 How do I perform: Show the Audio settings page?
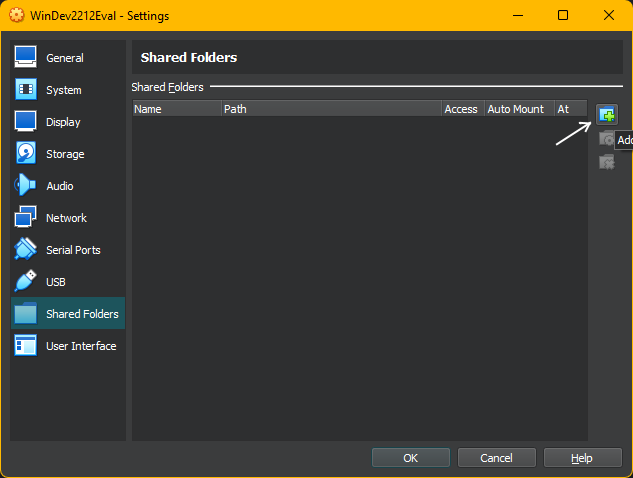[x=68, y=185]
